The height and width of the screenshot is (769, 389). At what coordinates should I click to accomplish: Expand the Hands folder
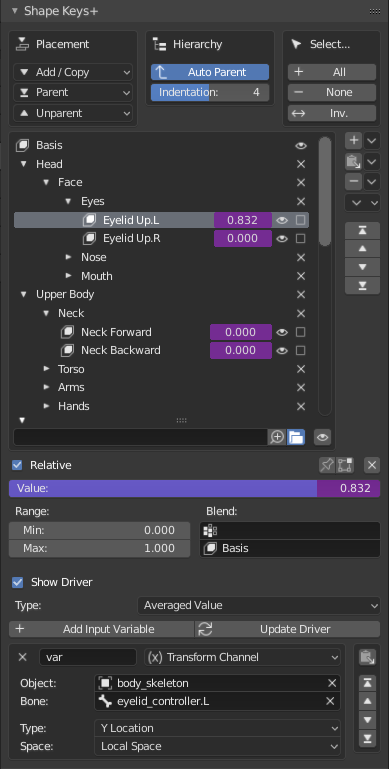pos(46,406)
